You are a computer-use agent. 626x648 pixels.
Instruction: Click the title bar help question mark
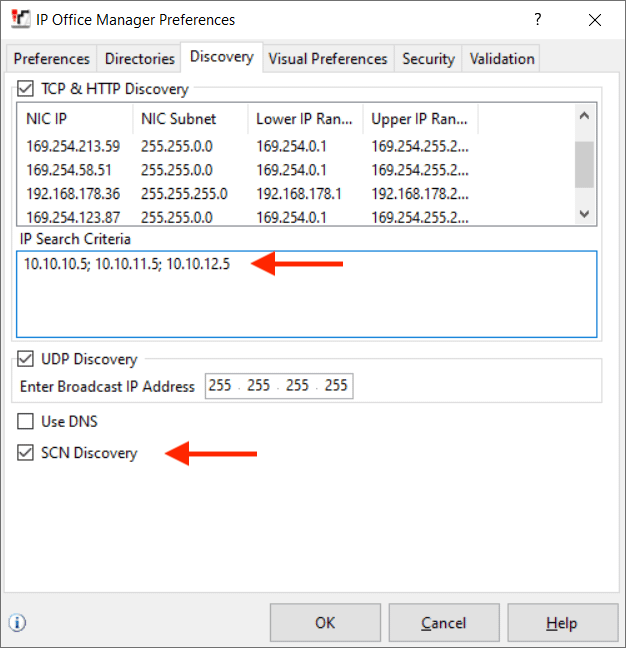537,19
